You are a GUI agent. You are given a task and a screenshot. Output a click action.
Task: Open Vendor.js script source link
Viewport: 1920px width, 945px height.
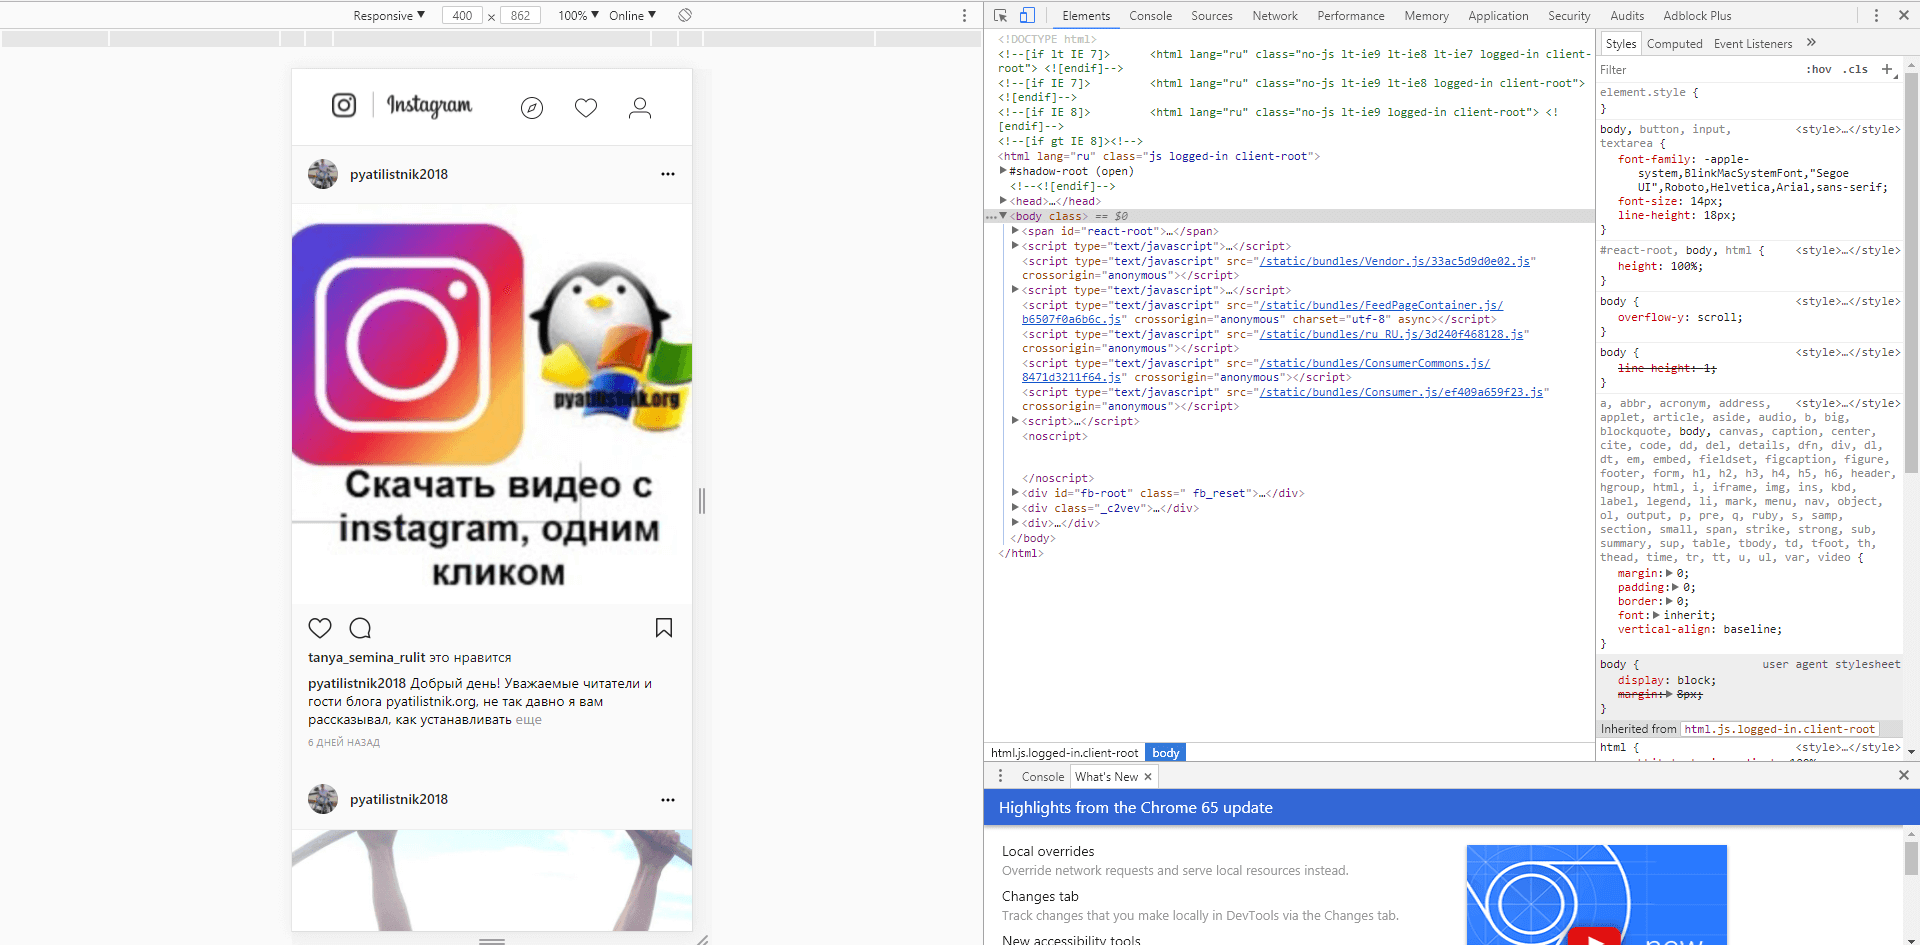1394,261
